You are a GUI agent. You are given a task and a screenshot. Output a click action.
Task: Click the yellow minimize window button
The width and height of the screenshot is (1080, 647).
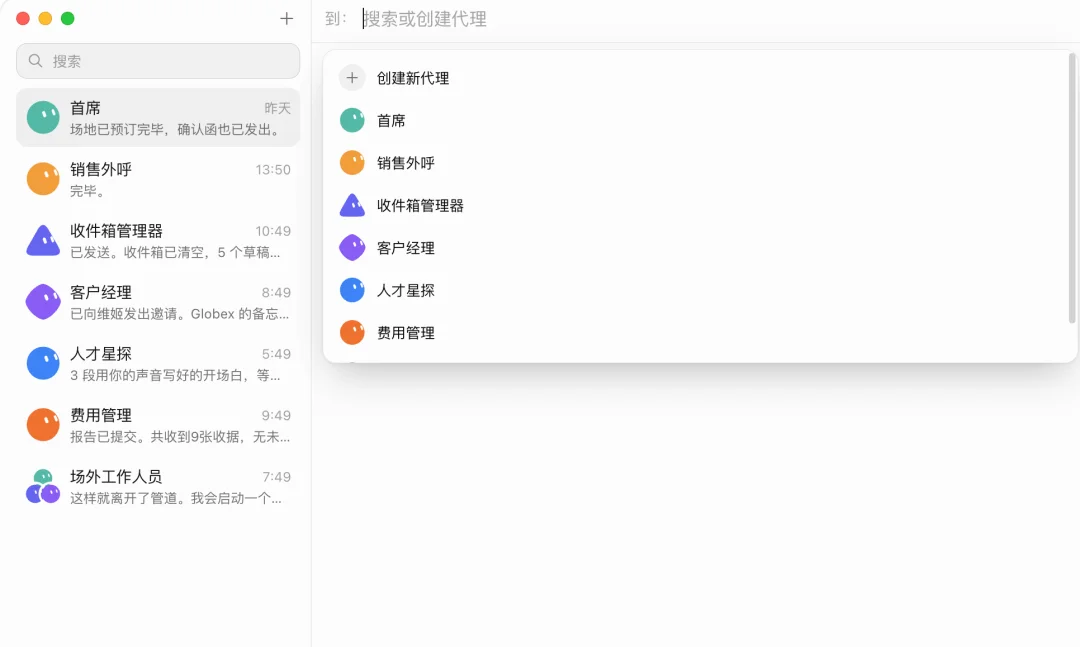pos(45,19)
